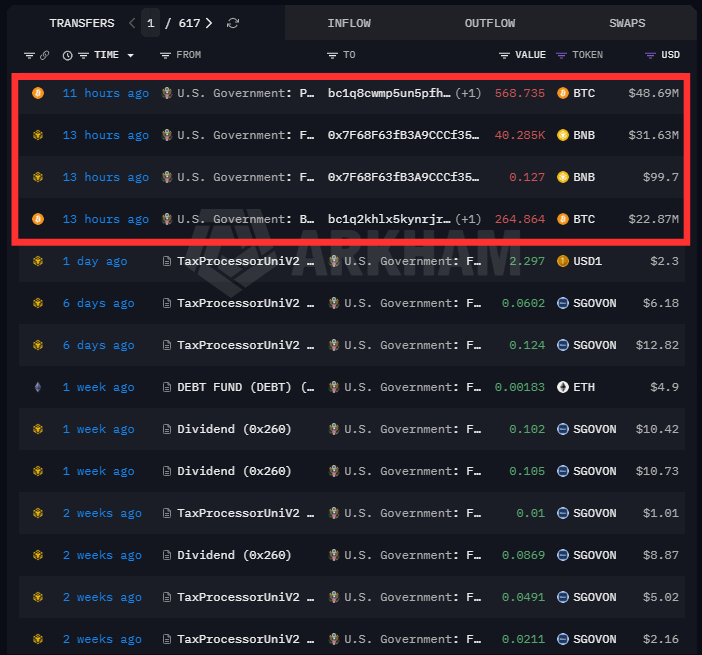Image resolution: width=702 pixels, height=655 pixels.
Task: Go to next transfers page arrow
Action: pyautogui.click(x=209, y=23)
